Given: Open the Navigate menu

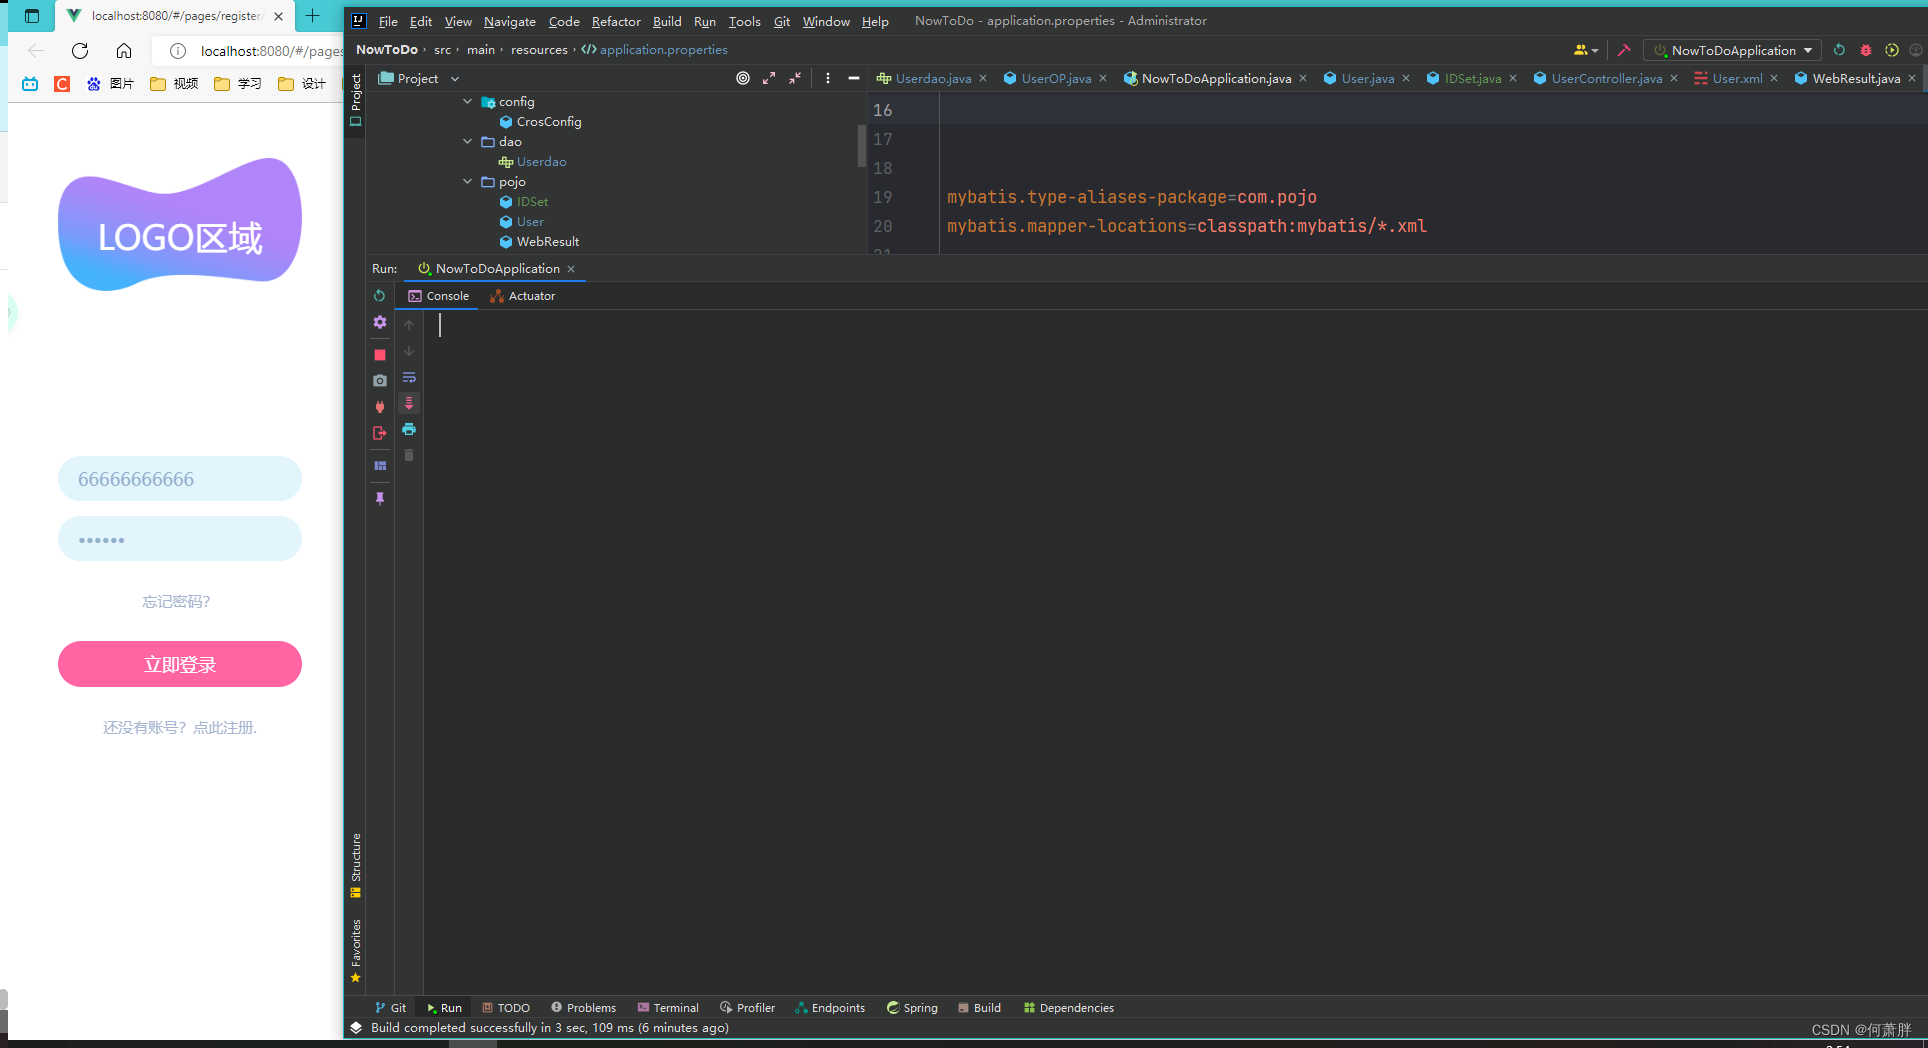Looking at the screenshot, I should pos(509,21).
